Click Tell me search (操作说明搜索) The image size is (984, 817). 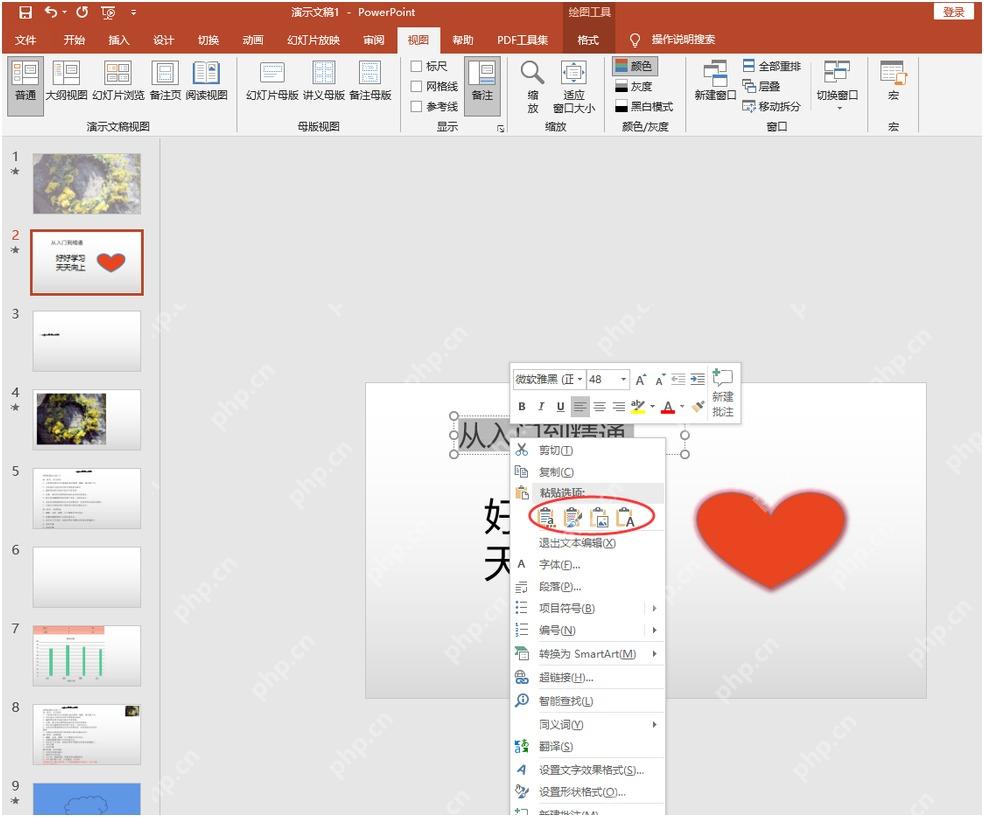pyautogui.click(x=672, y=40)
